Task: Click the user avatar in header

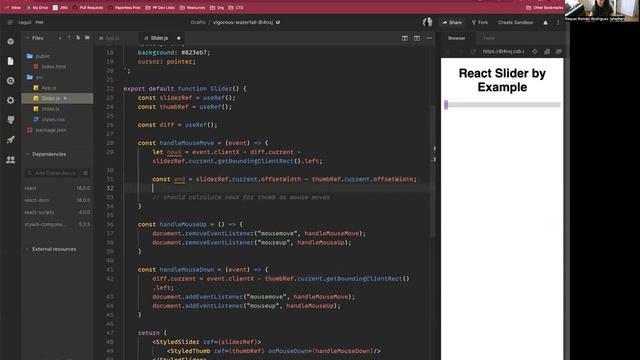Action: (x=427, y=22)
